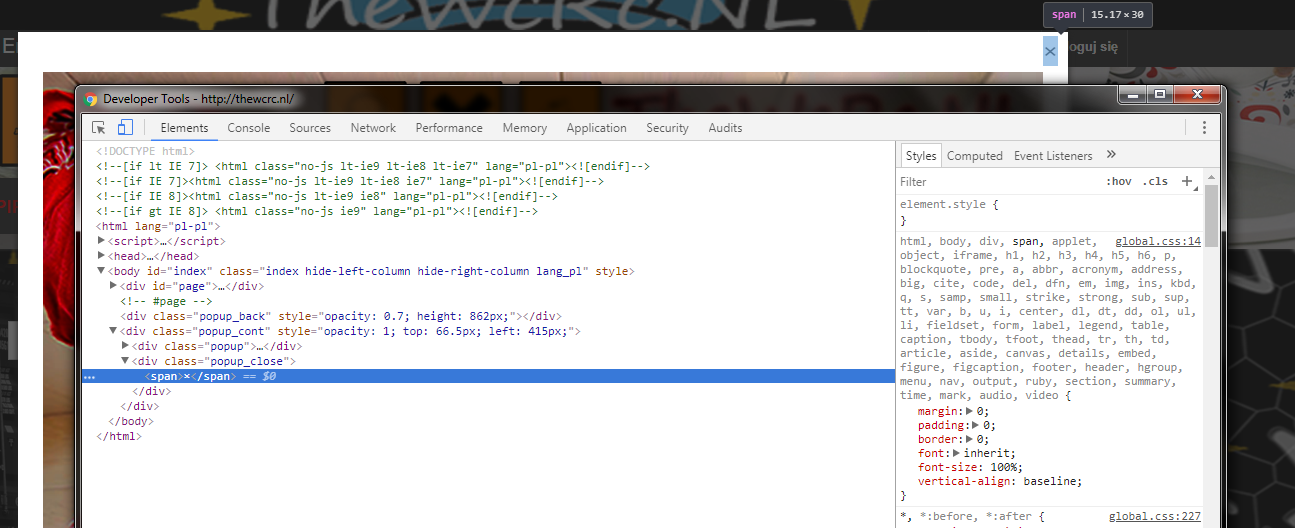Close the popup with the × icon
The image size is (1295, 528).
point(1050,51)
